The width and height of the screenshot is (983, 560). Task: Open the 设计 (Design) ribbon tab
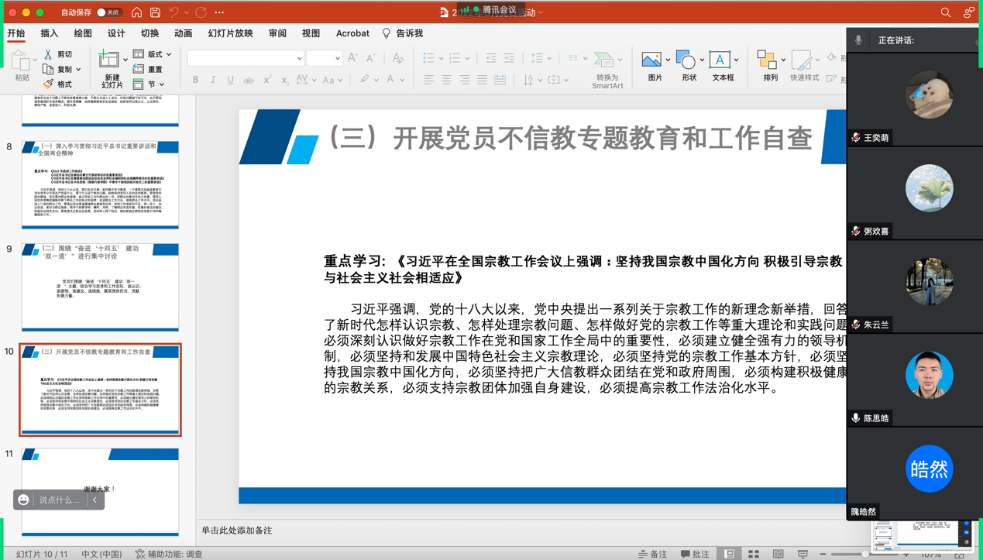coord(116,33)
